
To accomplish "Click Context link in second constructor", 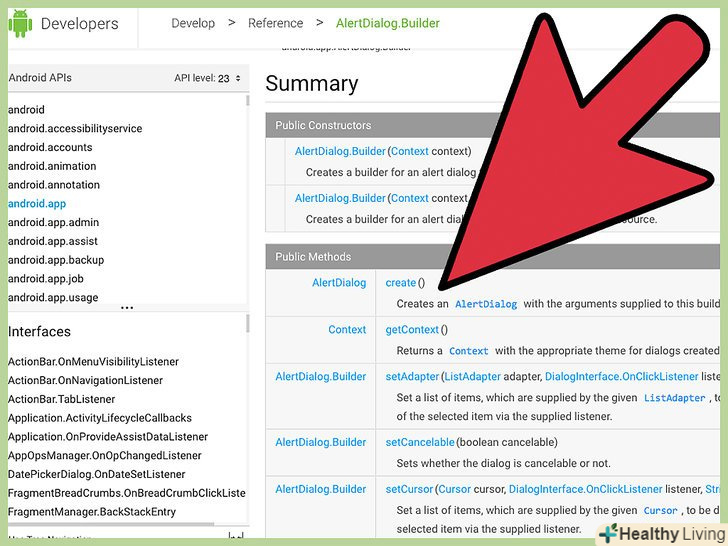I will click(x=410, y=198).
